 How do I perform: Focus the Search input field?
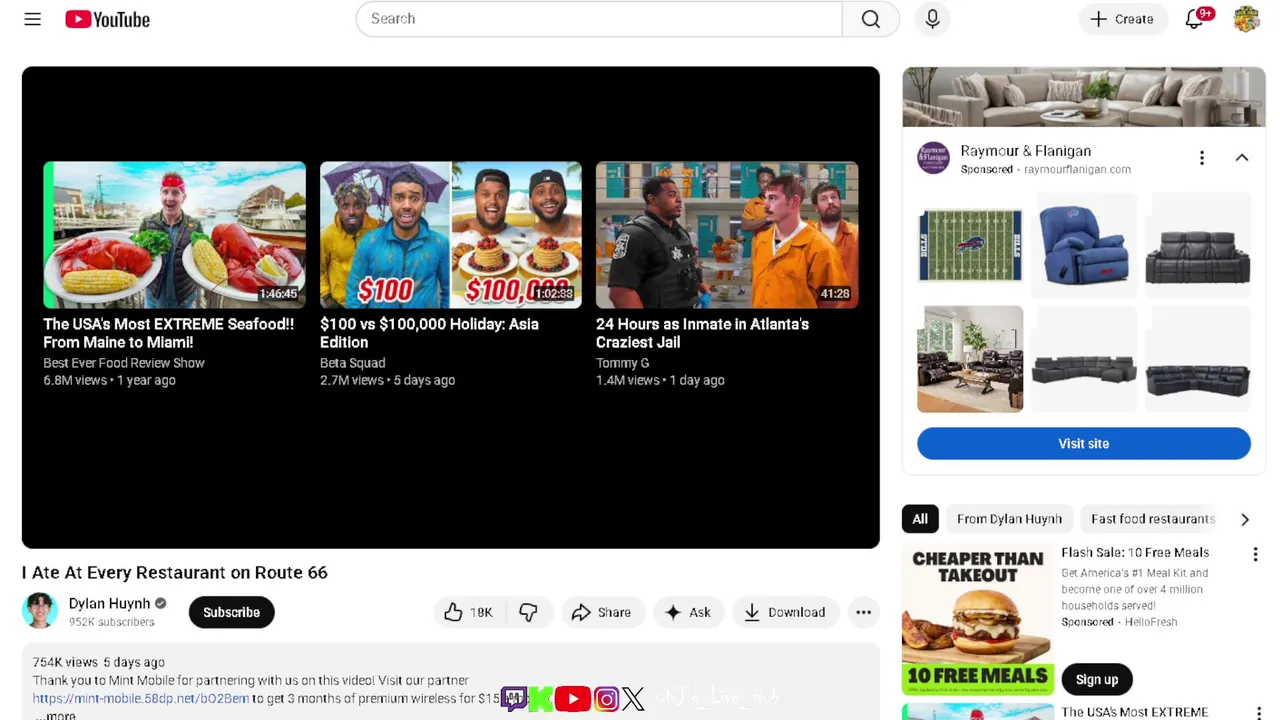pos(599,19)
